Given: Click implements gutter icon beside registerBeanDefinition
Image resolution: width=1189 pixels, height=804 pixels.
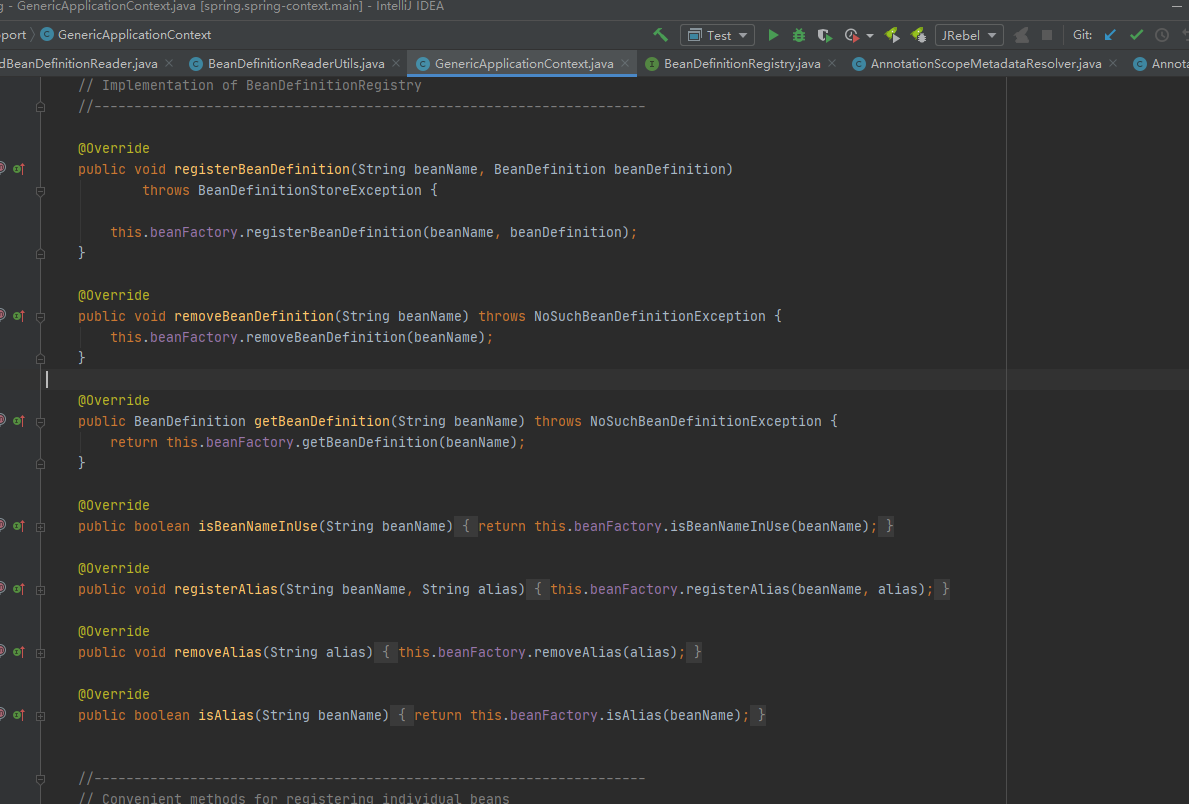Looking at the screenshot, I should click(18, 169).
